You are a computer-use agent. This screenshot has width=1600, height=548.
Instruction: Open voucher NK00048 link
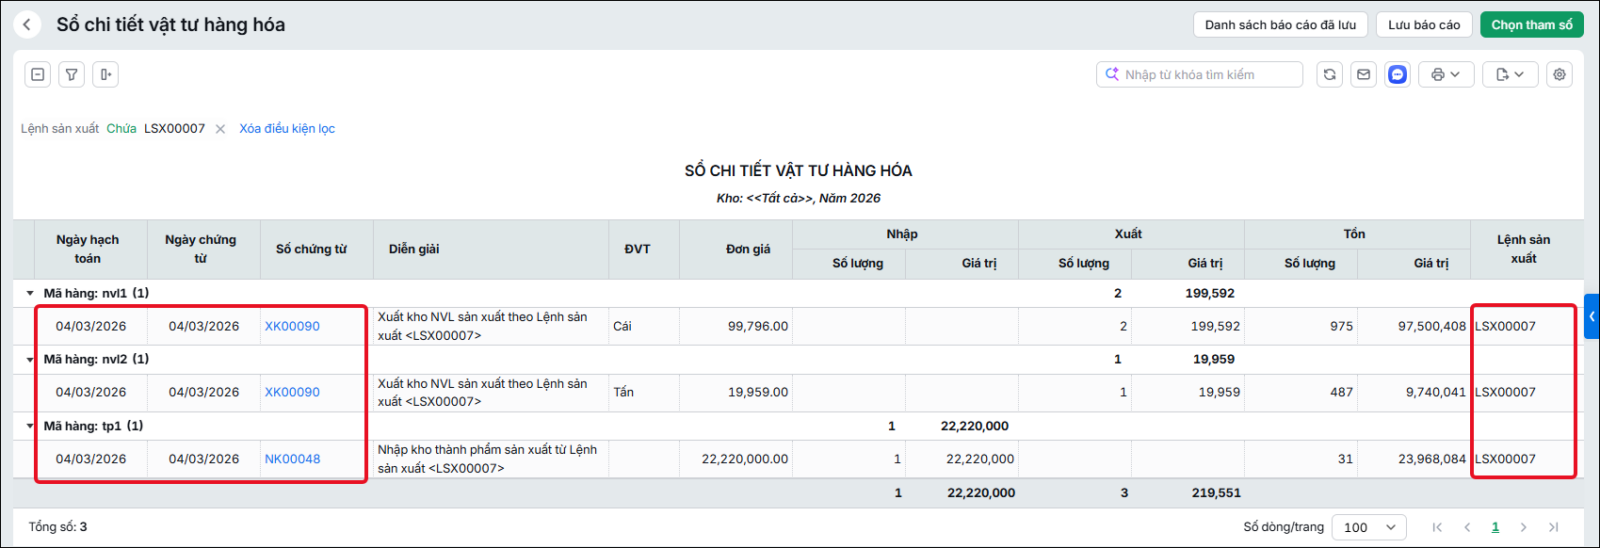coord(292,459)
